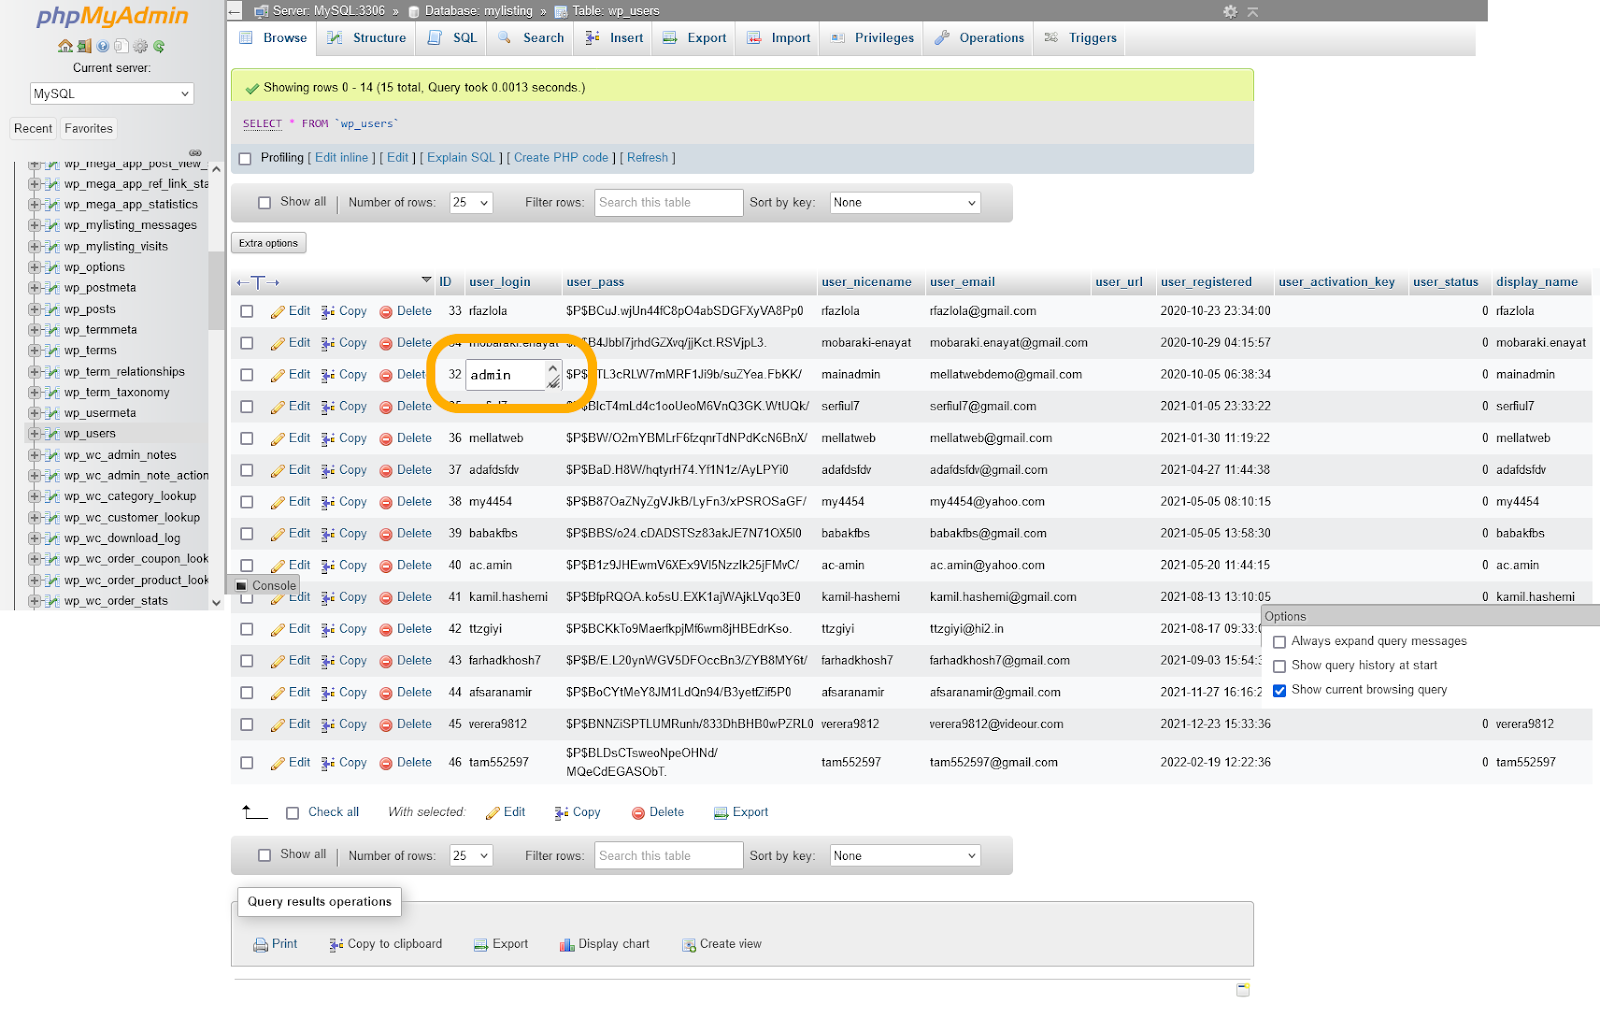Viewport: 1600px width, 1018px height.
Task: Click the red Delete icon for babakfbs row
Action: [386, 535]
